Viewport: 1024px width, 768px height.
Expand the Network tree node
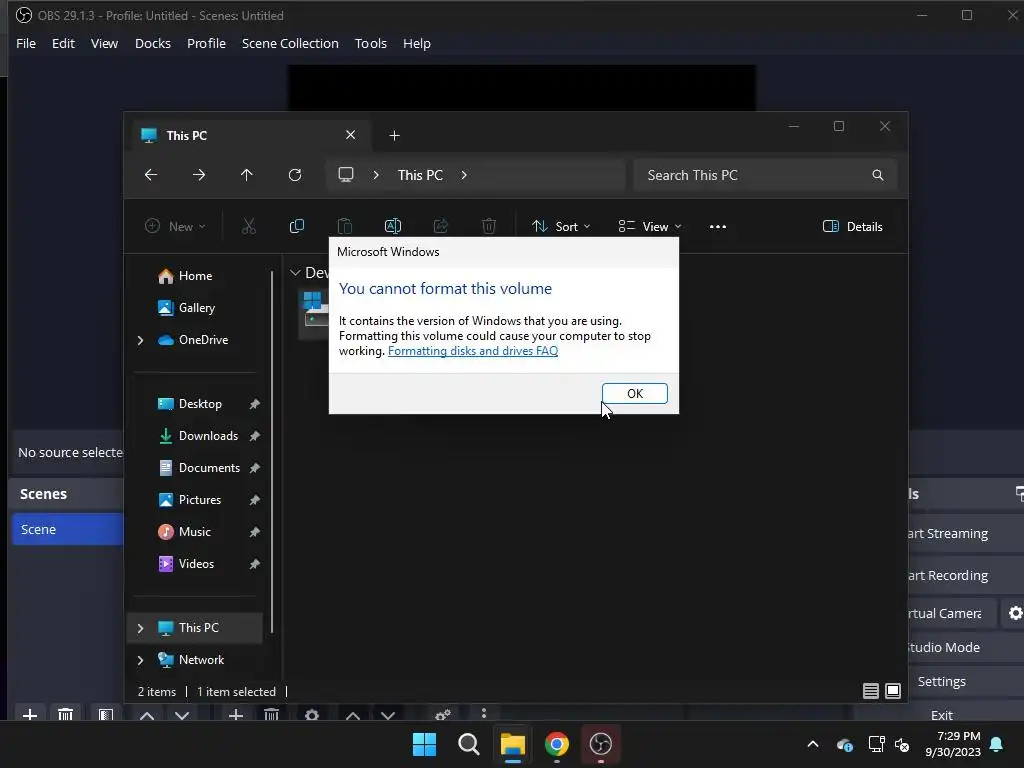(x=140, y=660)
